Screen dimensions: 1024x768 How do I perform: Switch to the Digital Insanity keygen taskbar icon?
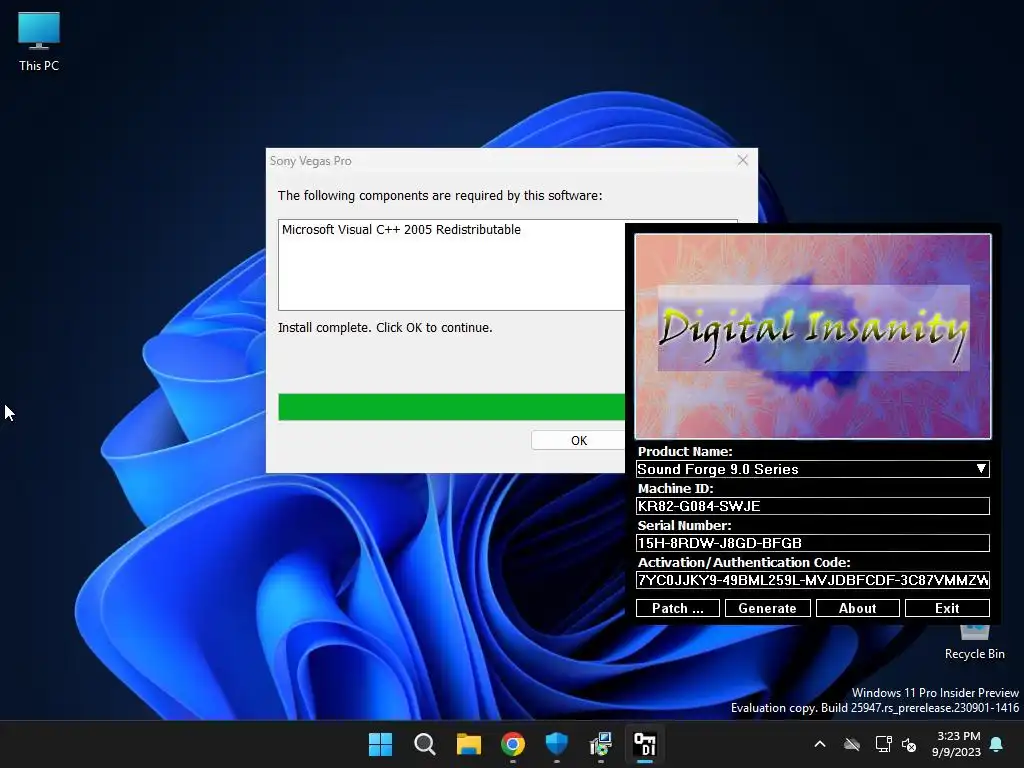[x=645, y=744]
